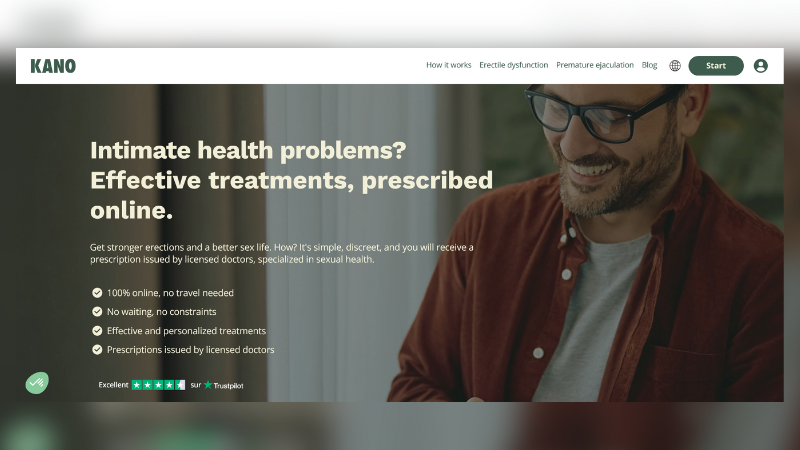
Task: Click the Trustpilot five-star rating
Action: point(158,385)
